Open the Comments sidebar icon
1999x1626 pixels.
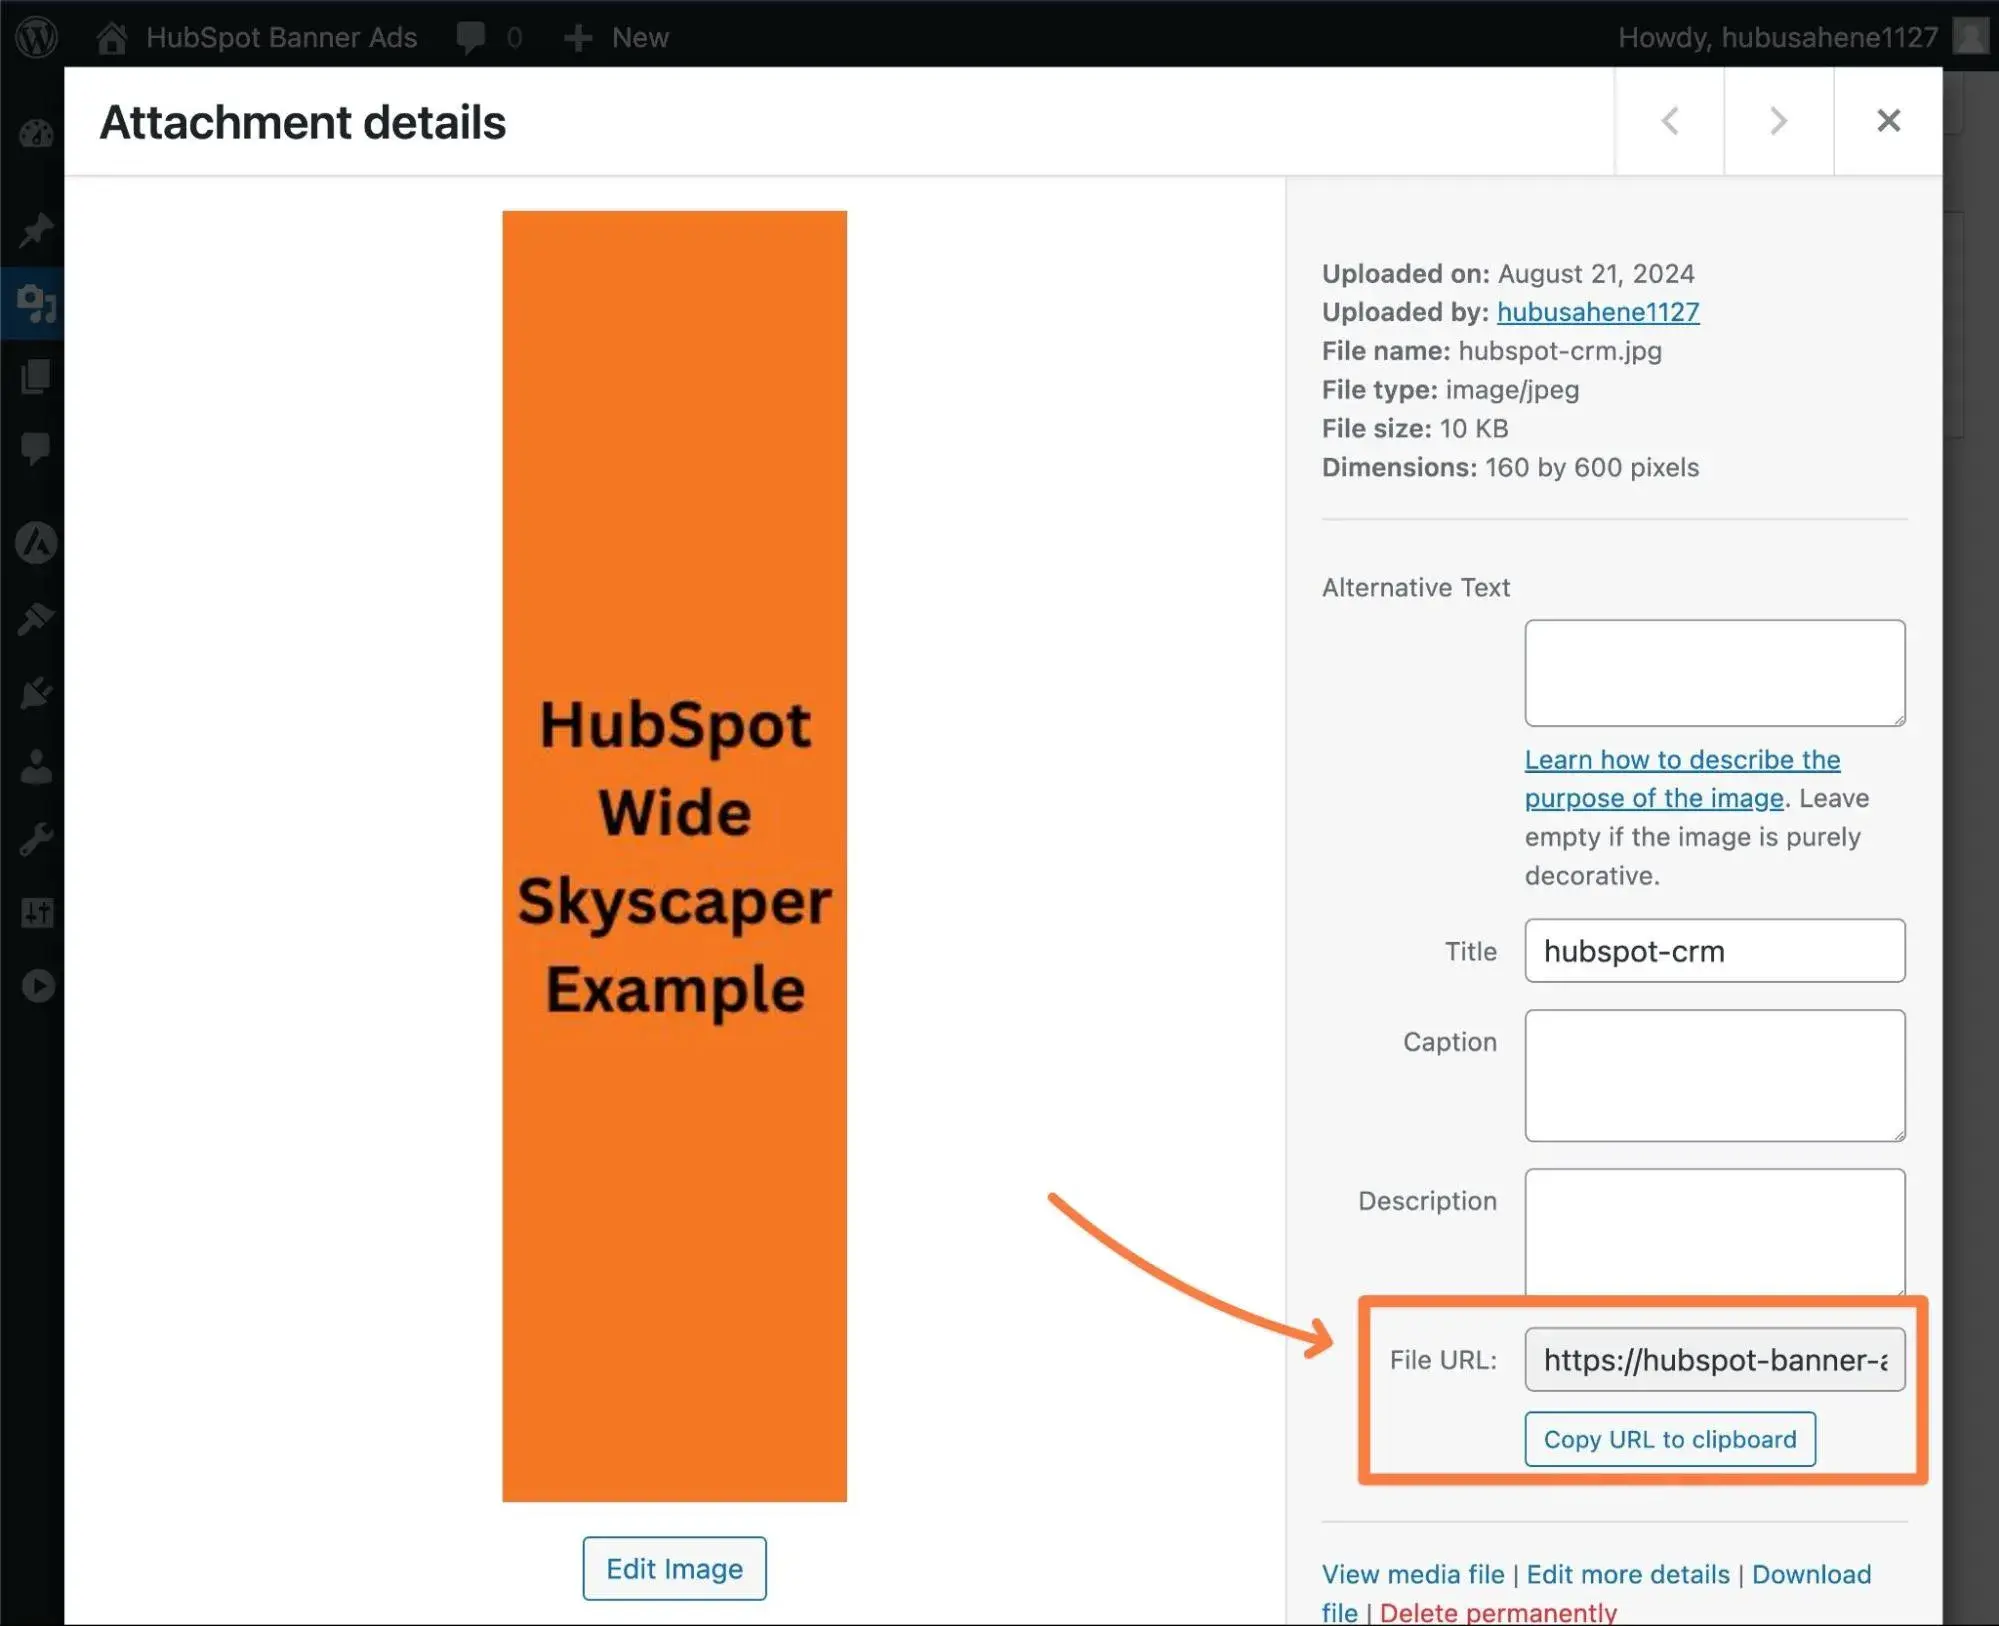click(x=37, y=448)
